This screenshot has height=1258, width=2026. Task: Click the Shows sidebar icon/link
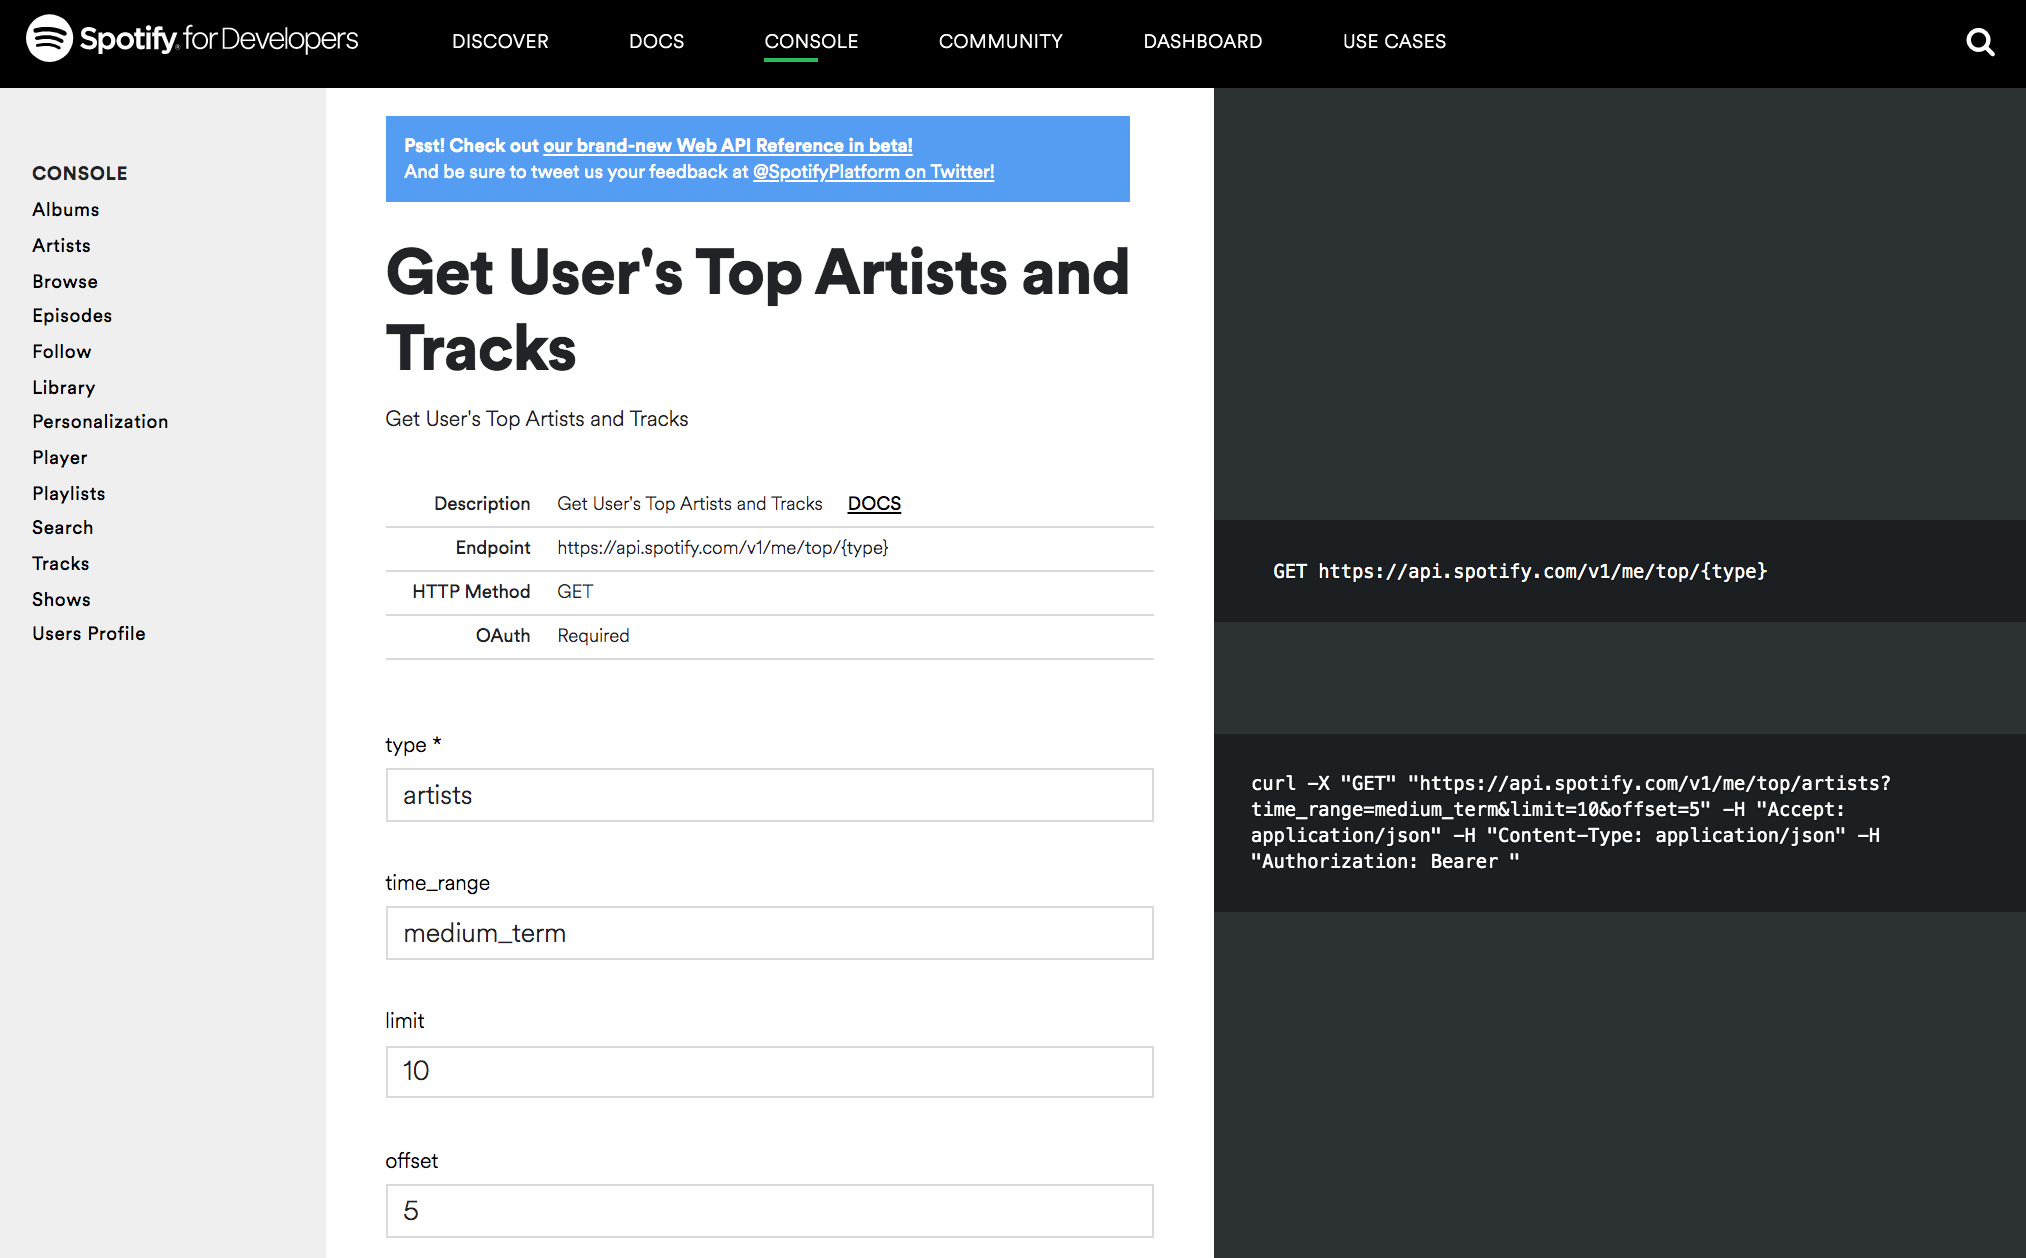pyautogui.click(x=62, y=599)
